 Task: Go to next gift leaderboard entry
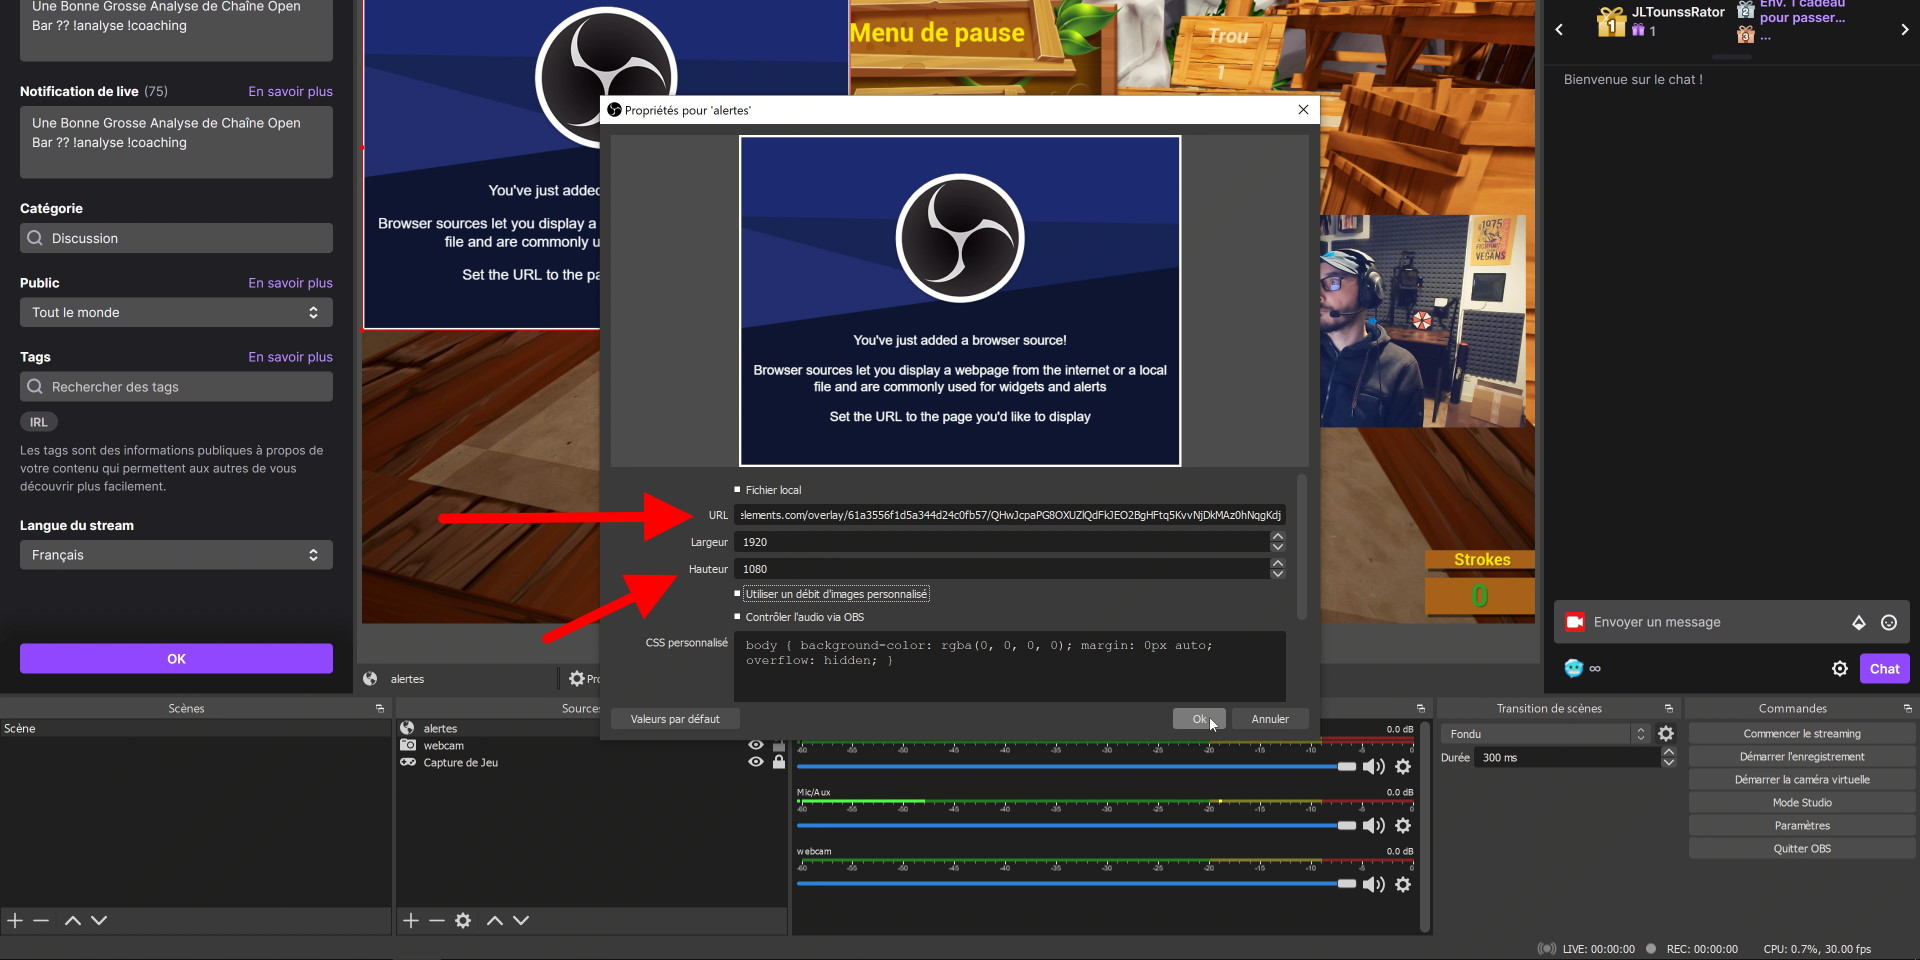(x=1905, y=29)
